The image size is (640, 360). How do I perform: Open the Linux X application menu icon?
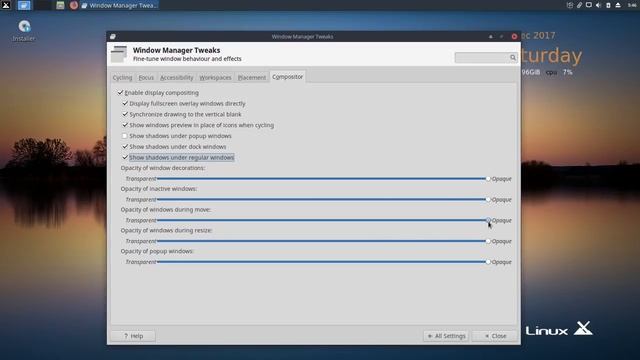click(6, 5)
